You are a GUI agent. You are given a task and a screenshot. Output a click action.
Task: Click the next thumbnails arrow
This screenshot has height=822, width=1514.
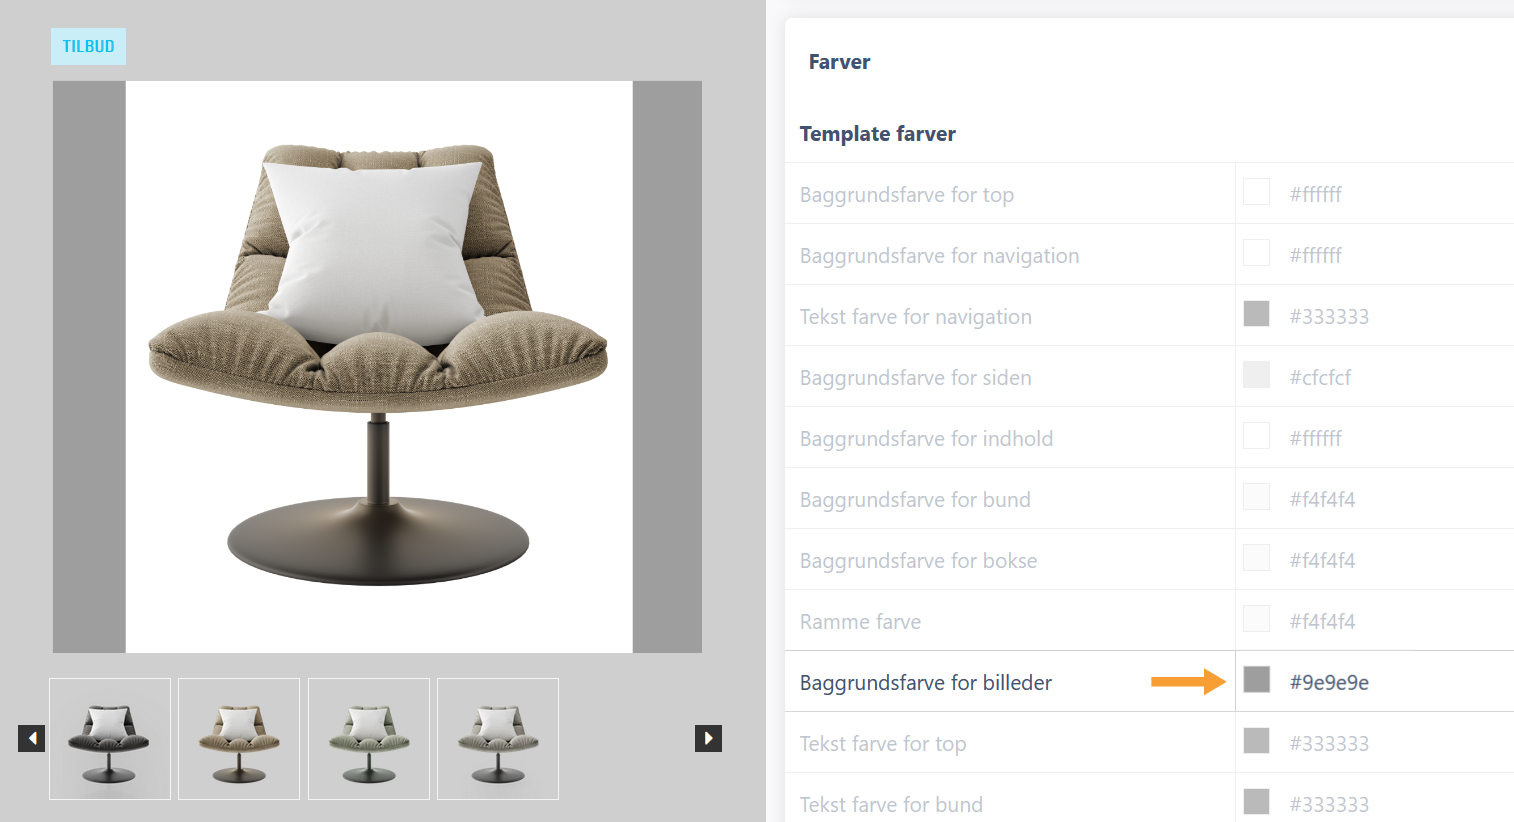click(708, 739)
